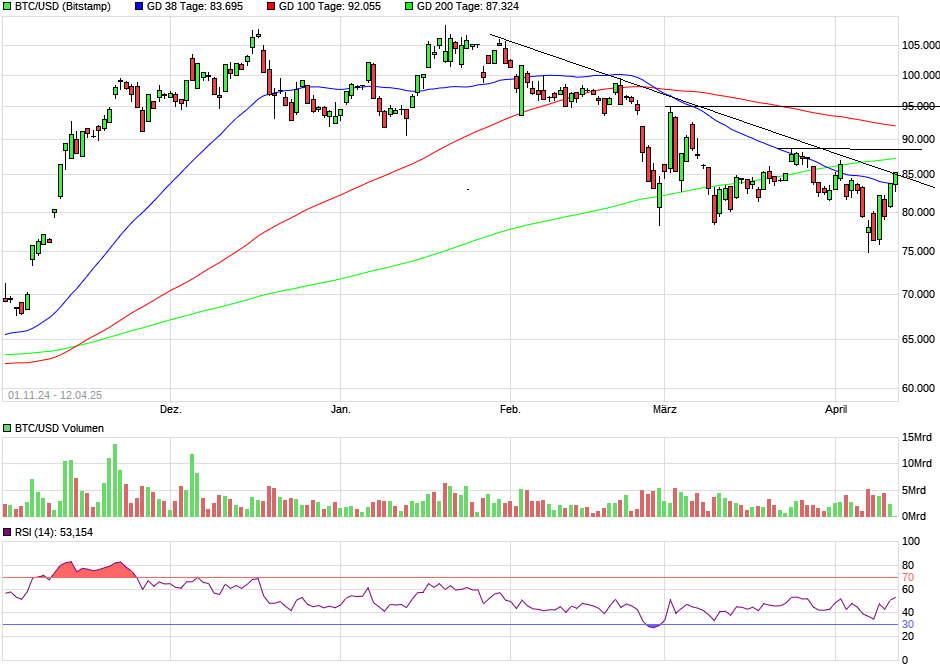Click the 60.000 price axis label

(918, 388)
